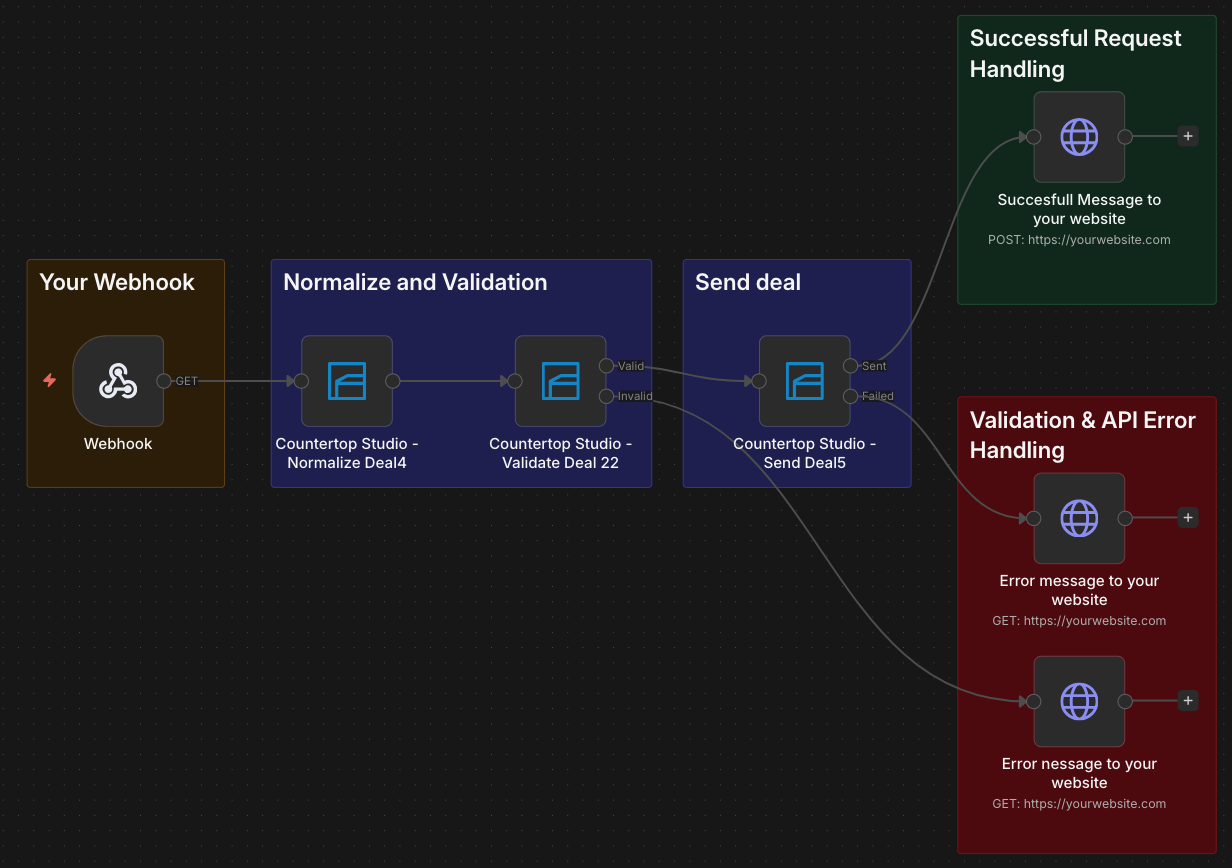The image size is (1232, 868).
Task: Select the 'Normalize and Validation' sticky note heading
Action: pos(415,282)
